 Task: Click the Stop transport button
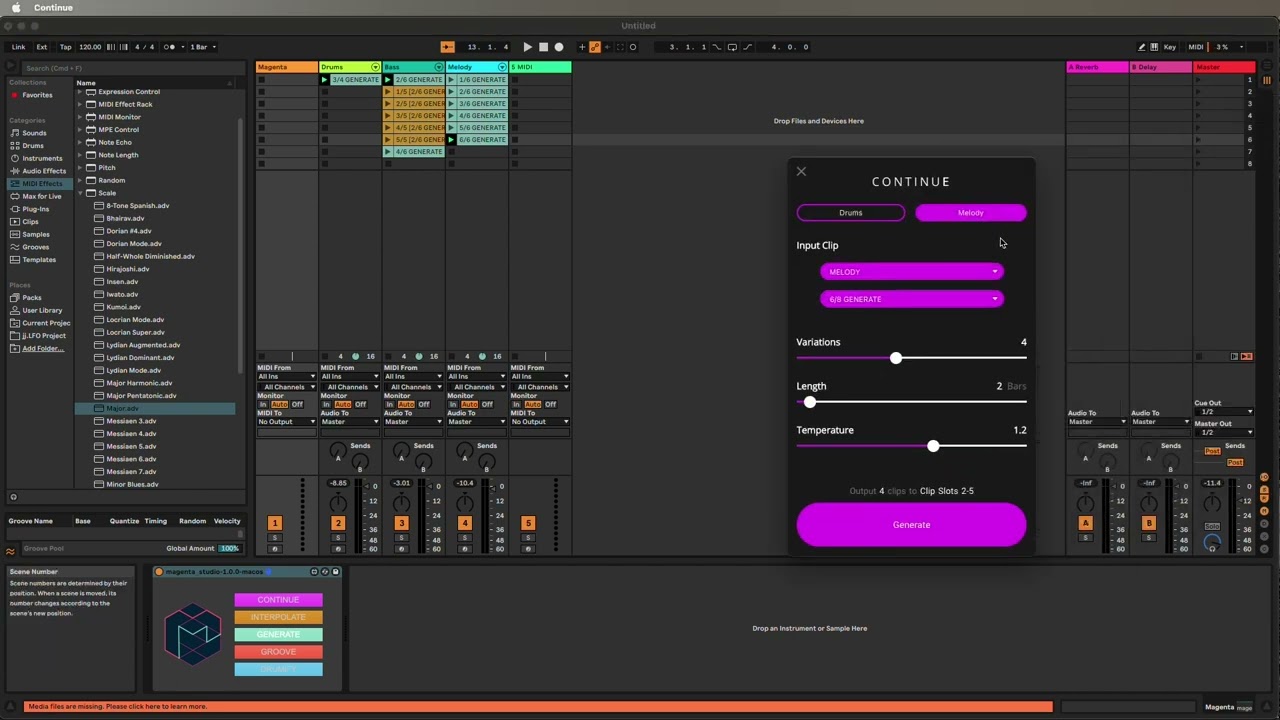543,47
